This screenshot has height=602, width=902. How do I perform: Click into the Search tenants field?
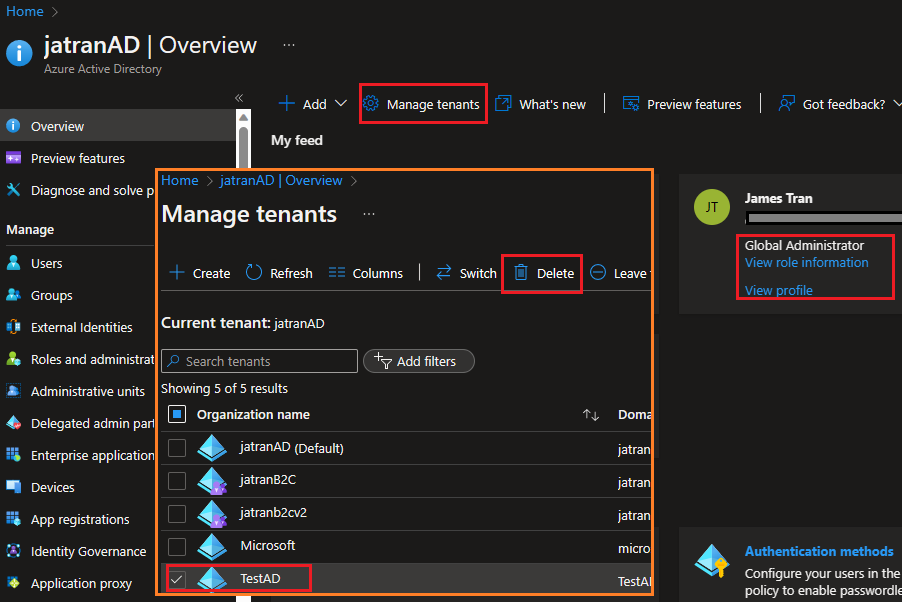[259, 361]
